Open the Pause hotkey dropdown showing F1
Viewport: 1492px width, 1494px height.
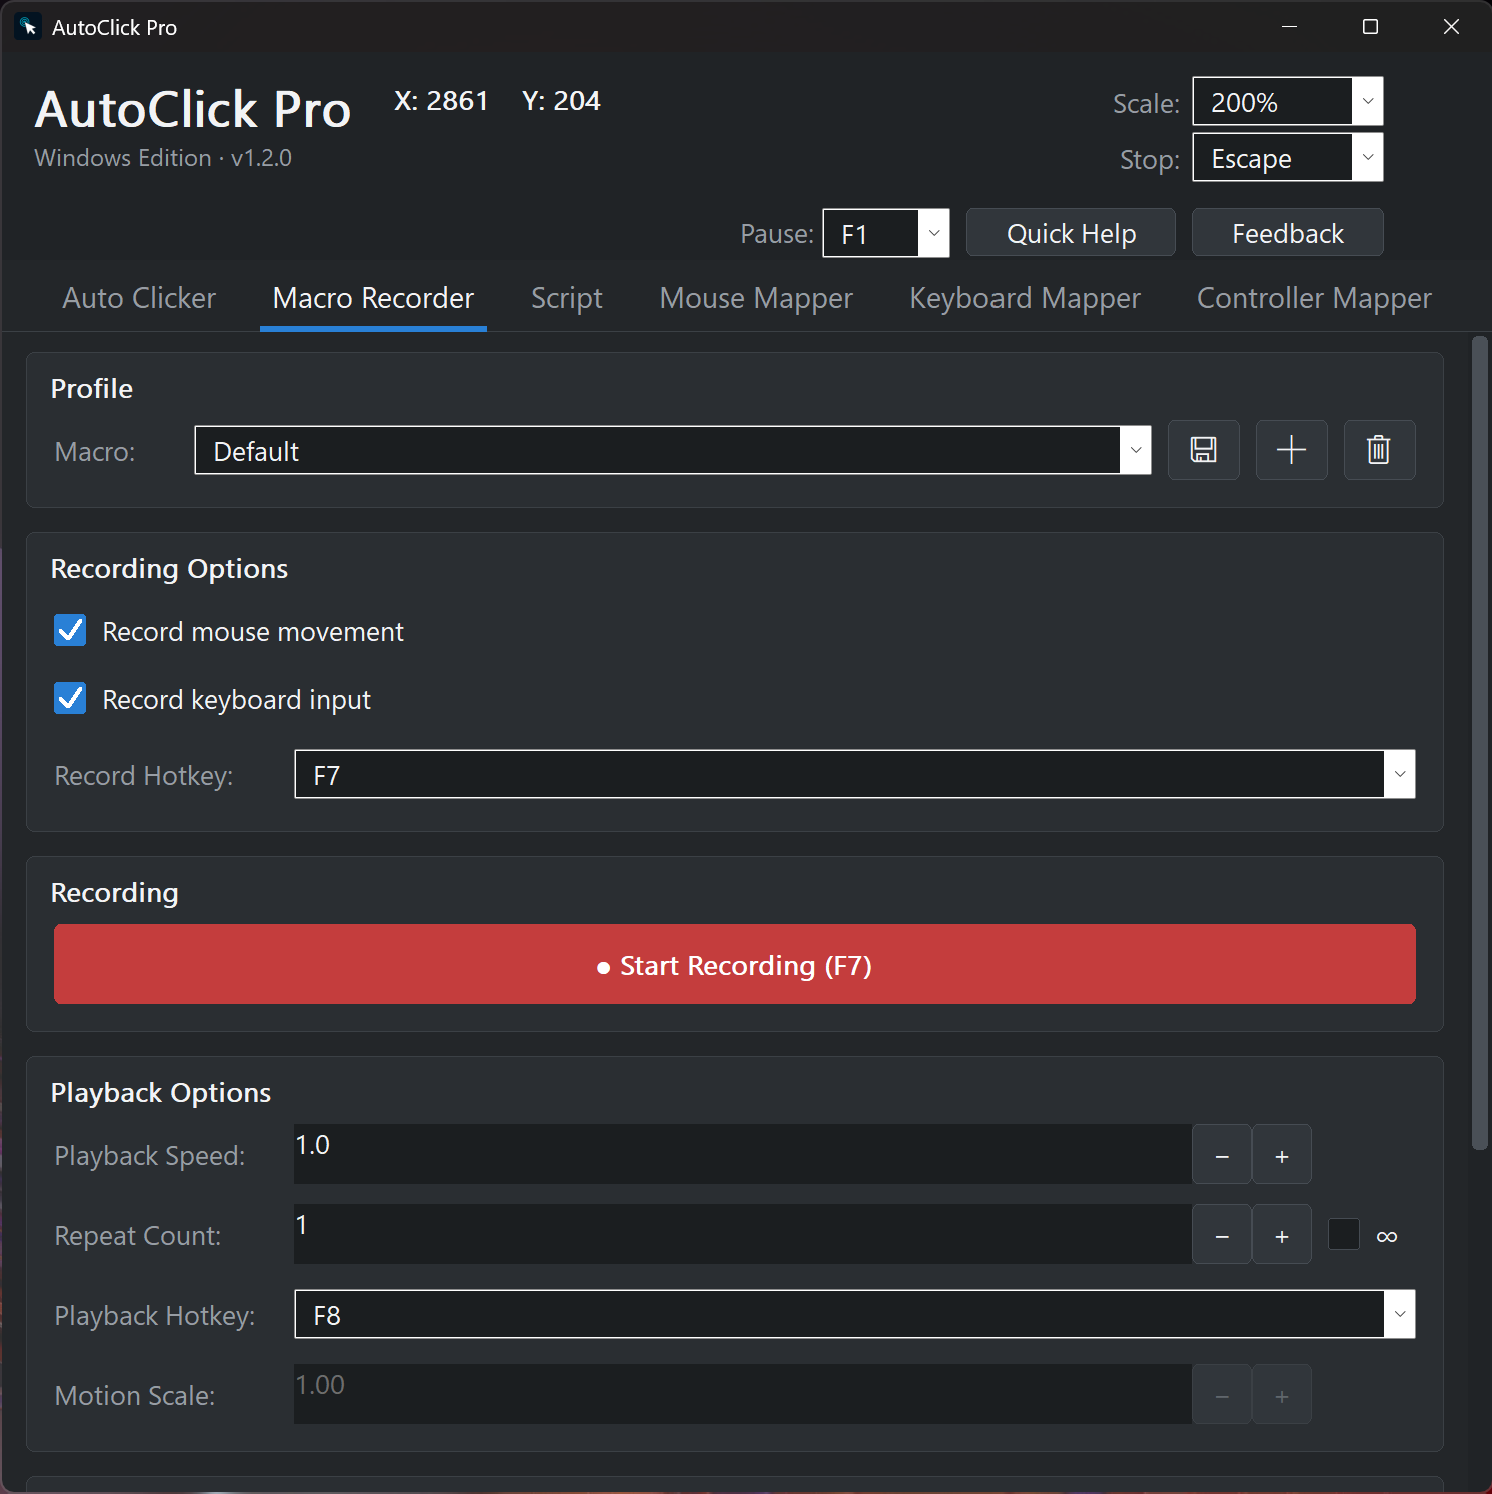coord(885,233)
